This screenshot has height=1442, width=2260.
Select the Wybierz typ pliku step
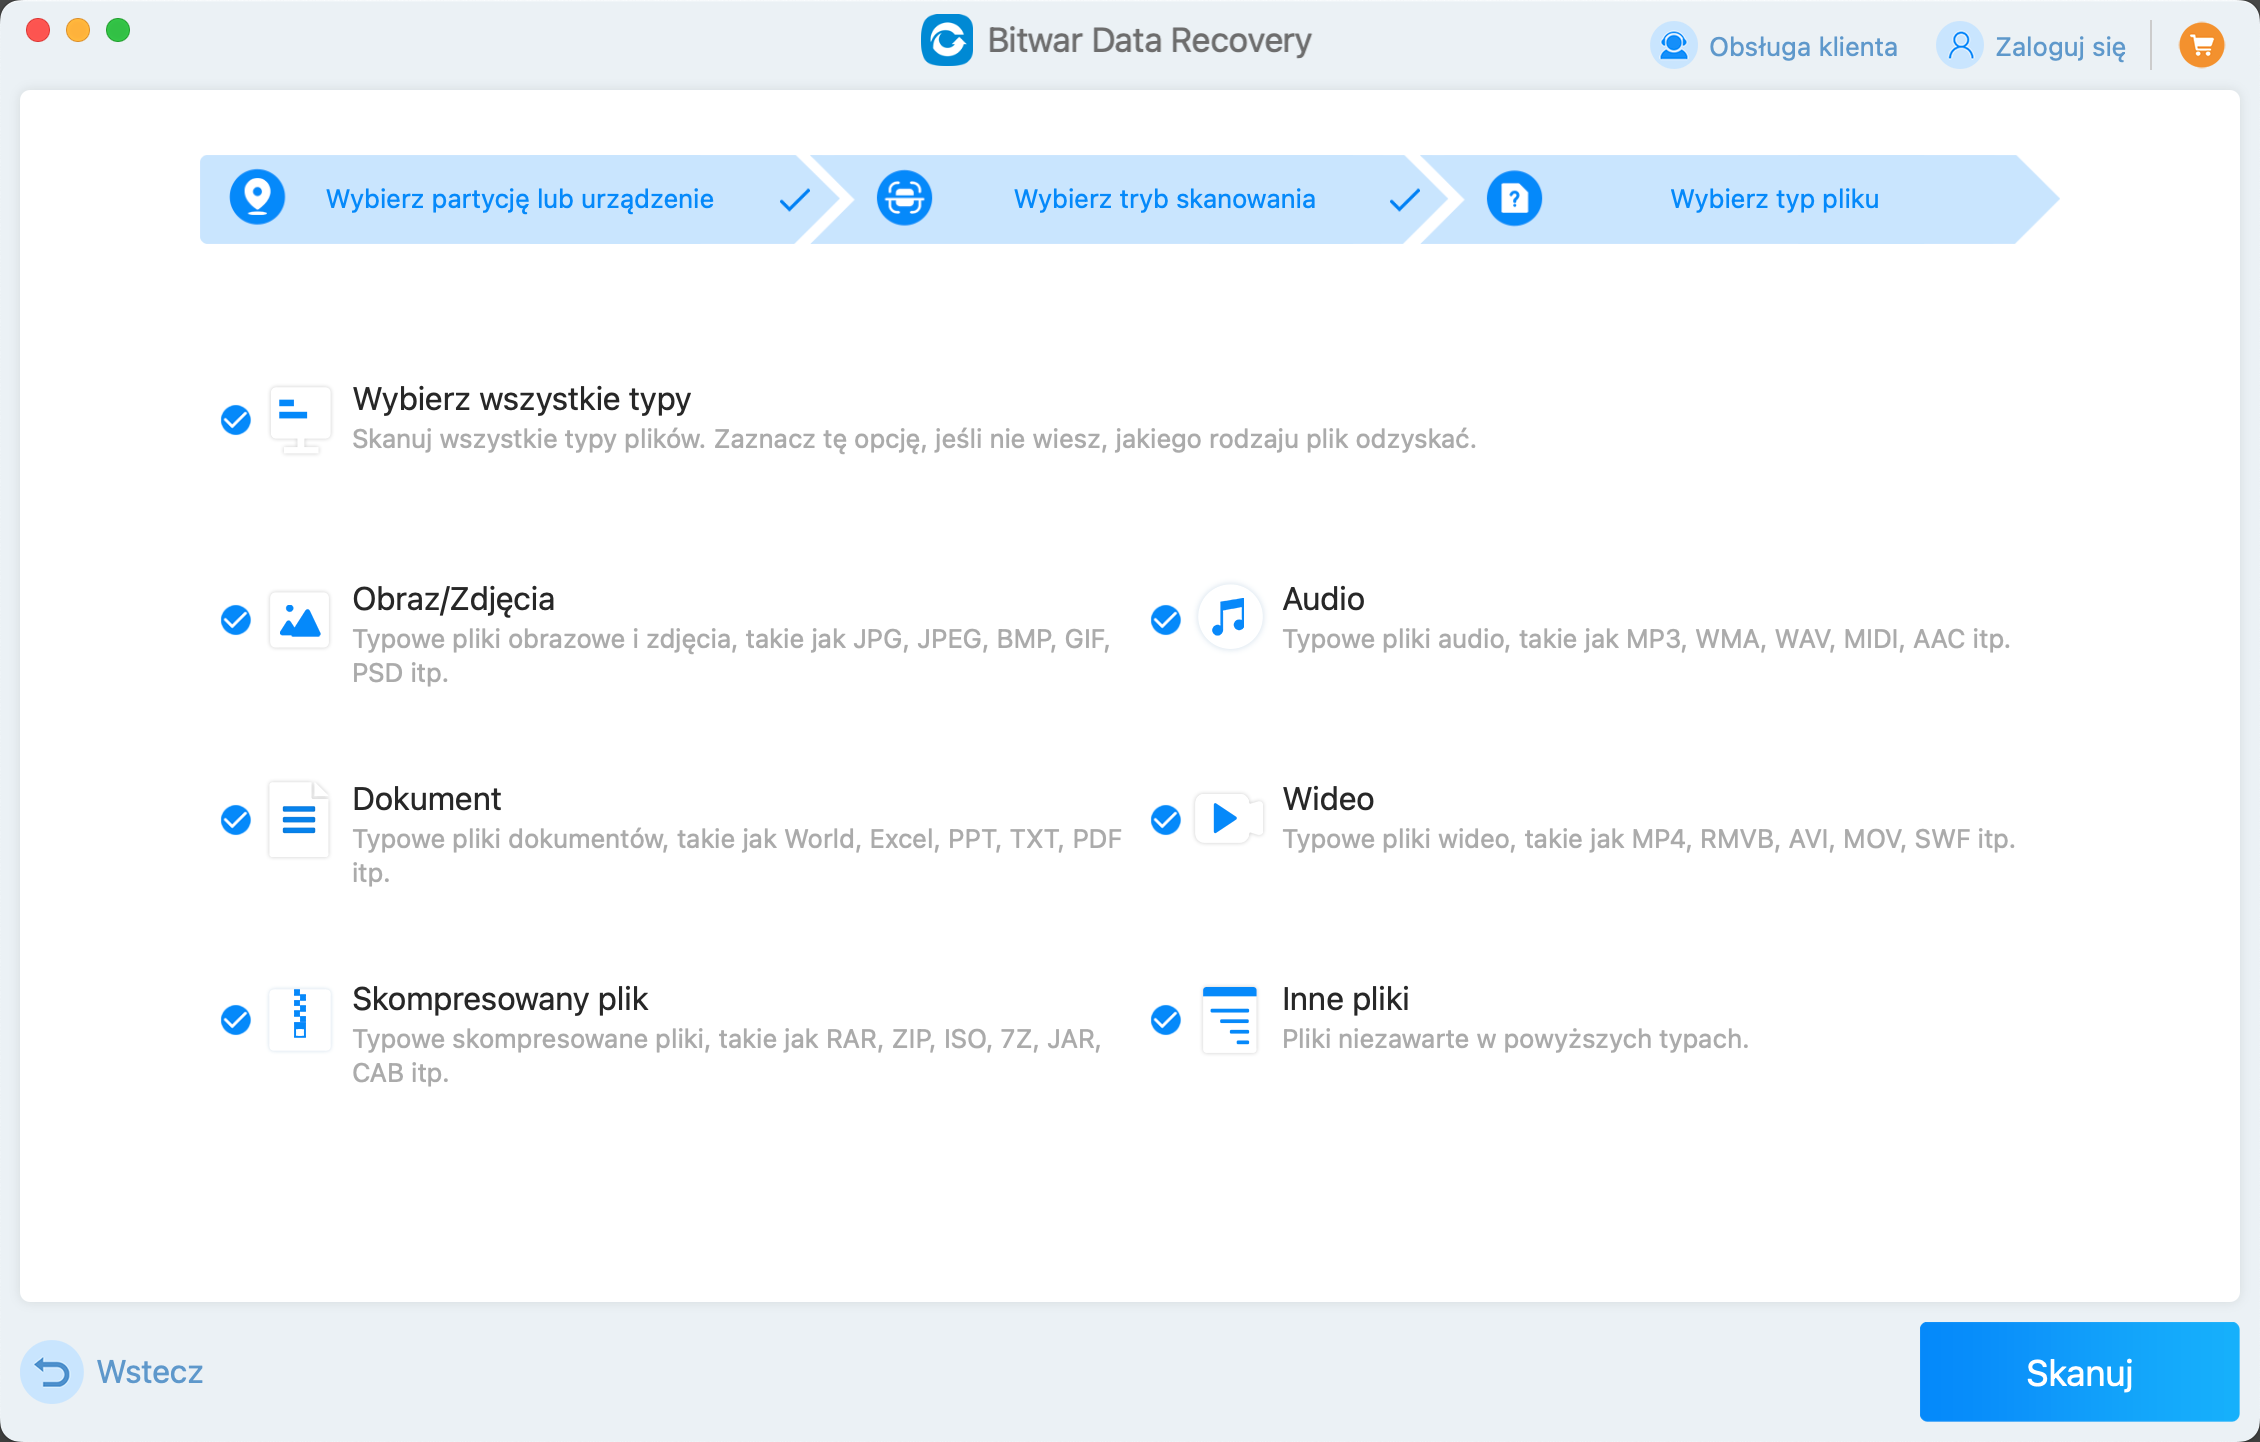pyautogui.click(x=1773, y=199)
